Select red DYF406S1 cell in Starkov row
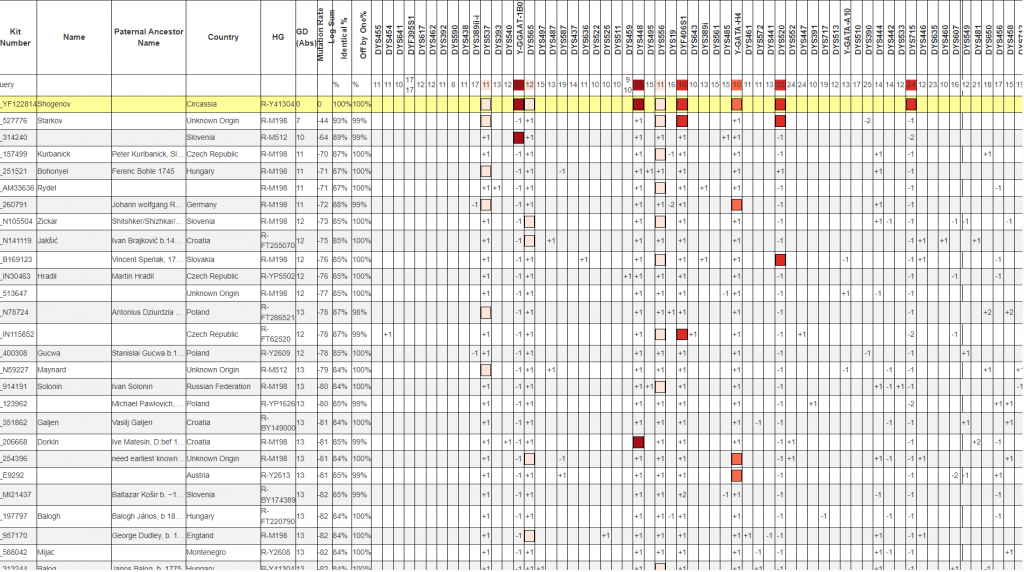Viewport: 1024px width, 572px height. 682,121
